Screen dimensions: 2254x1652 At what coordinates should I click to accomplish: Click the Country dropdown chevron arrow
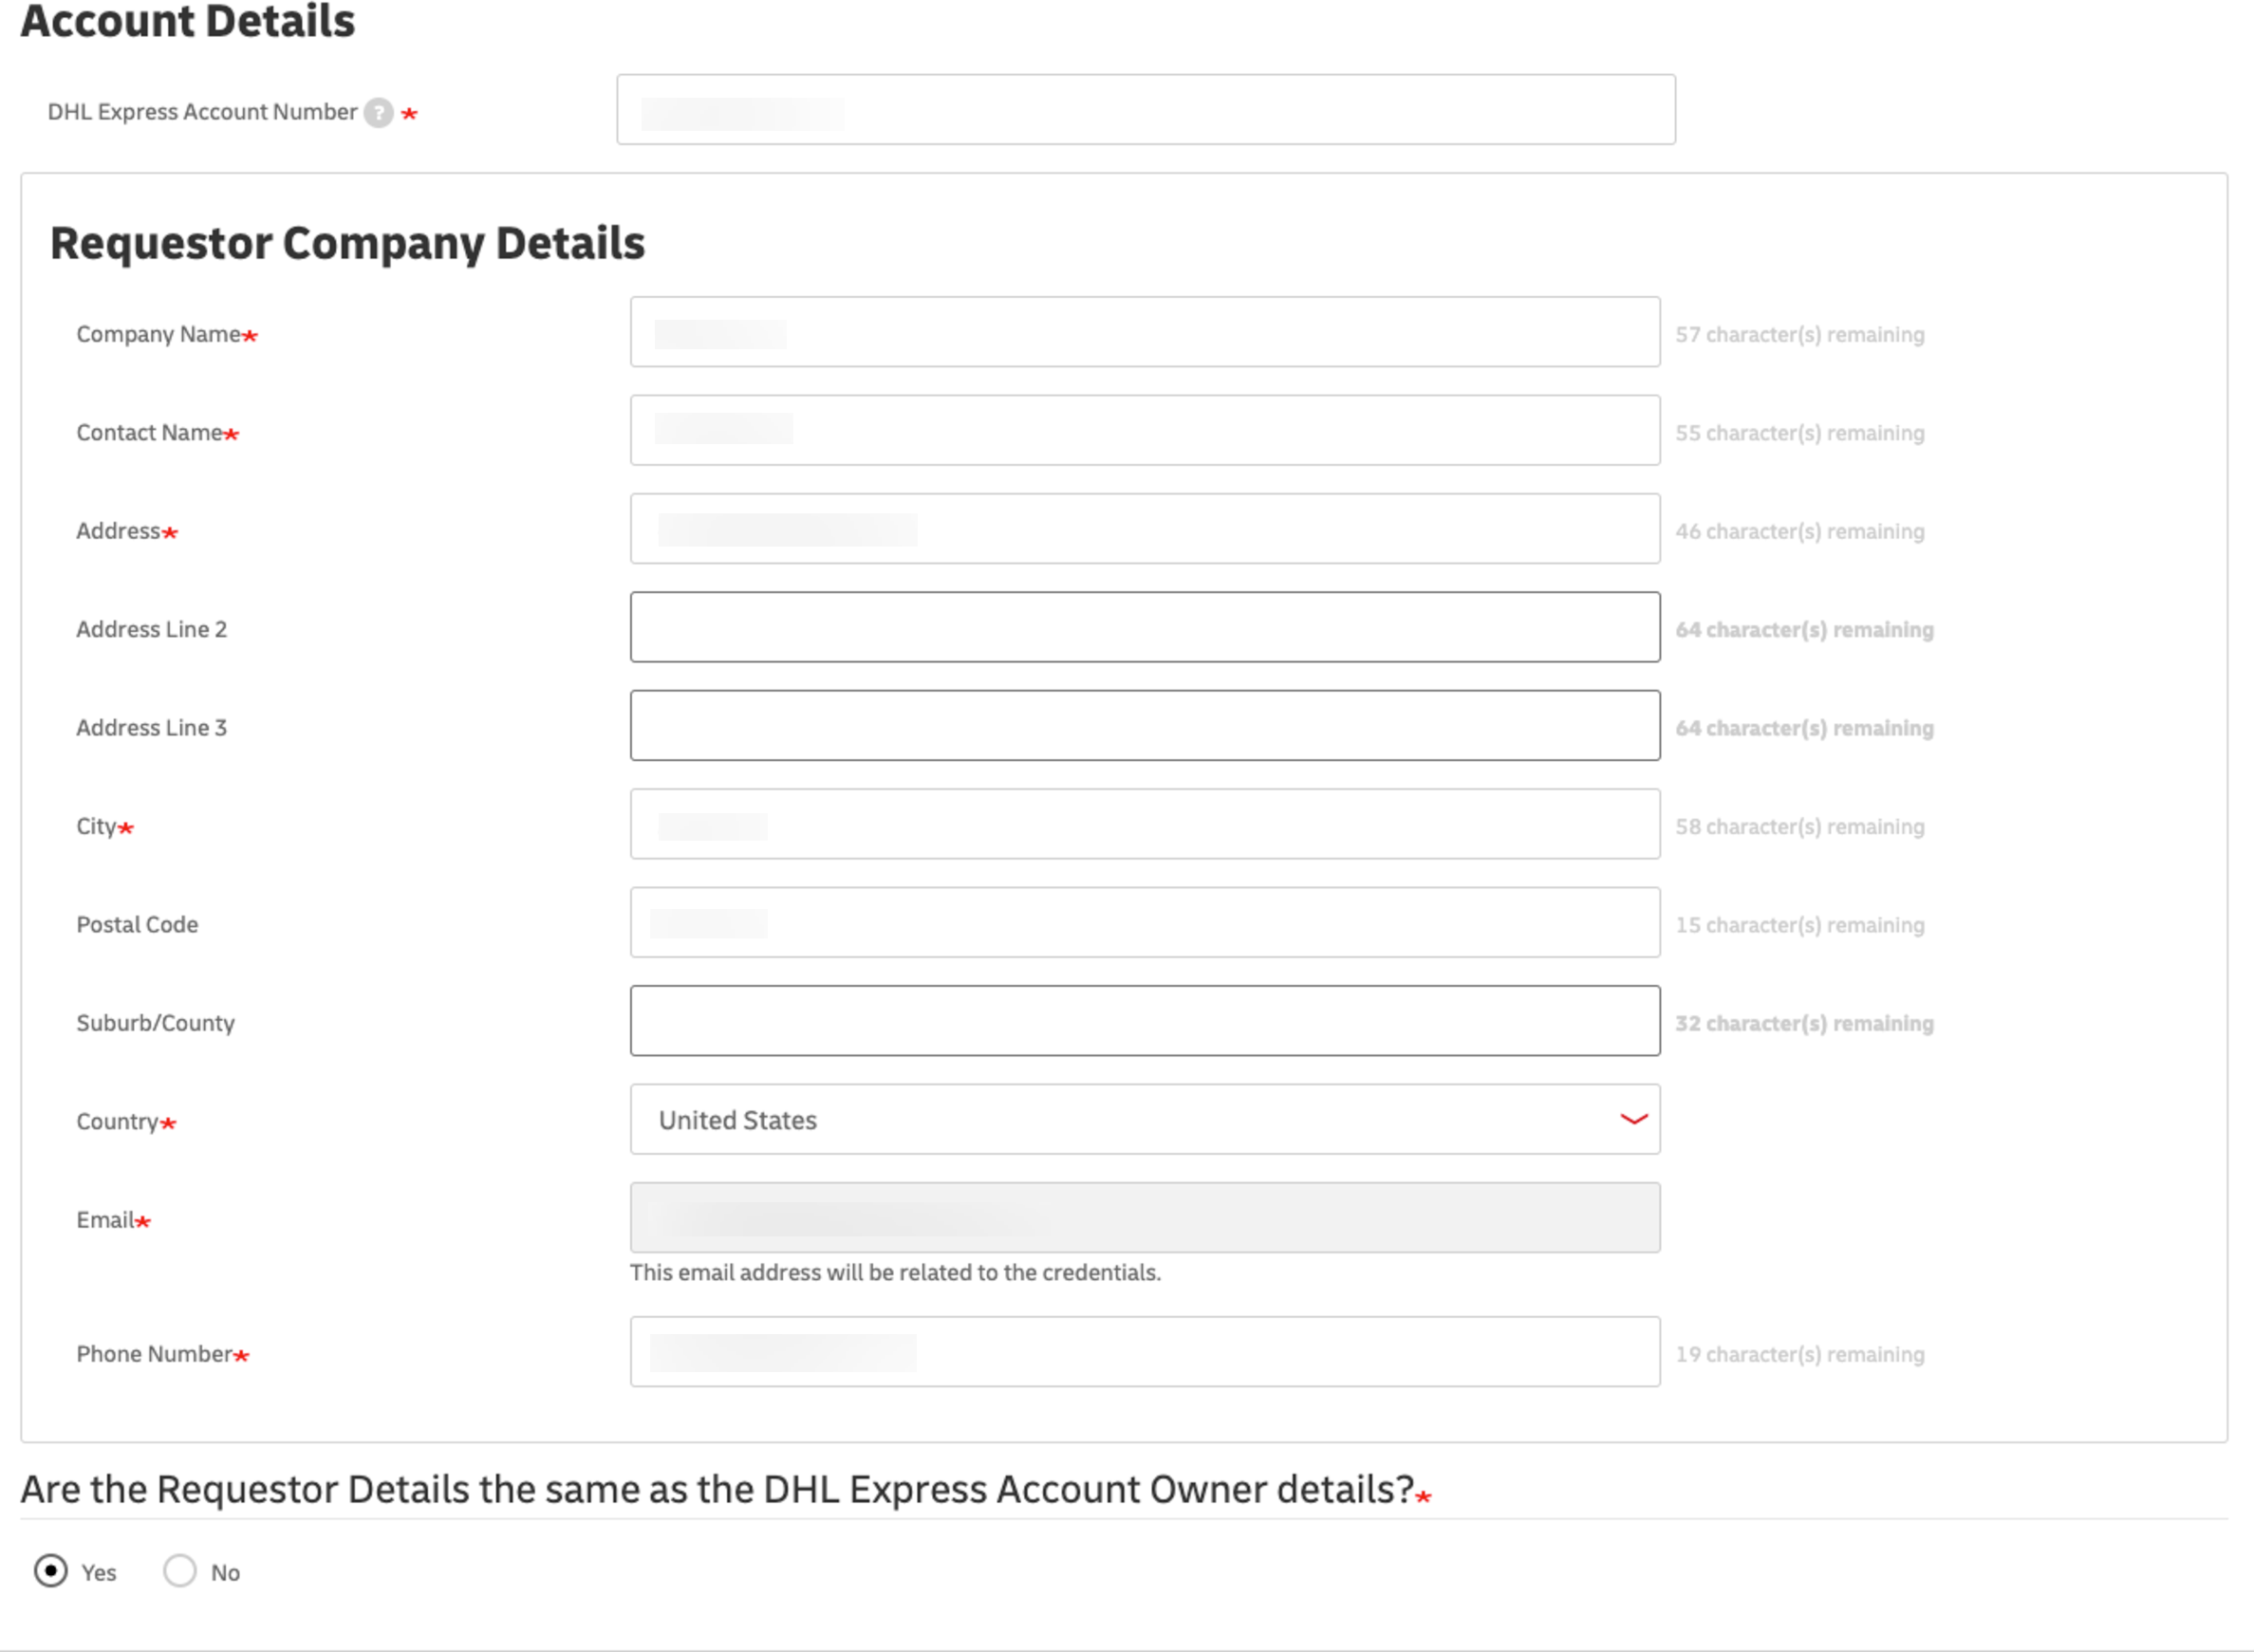tap(1633, 1119)
